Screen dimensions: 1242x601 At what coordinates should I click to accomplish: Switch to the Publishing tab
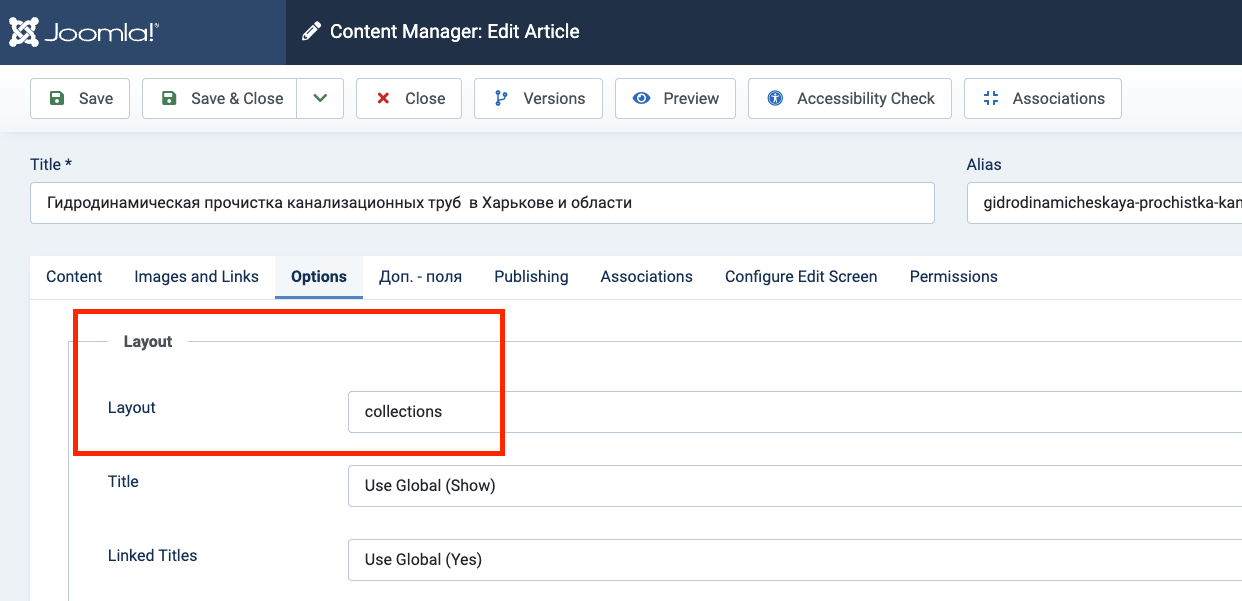click(531, 277)
